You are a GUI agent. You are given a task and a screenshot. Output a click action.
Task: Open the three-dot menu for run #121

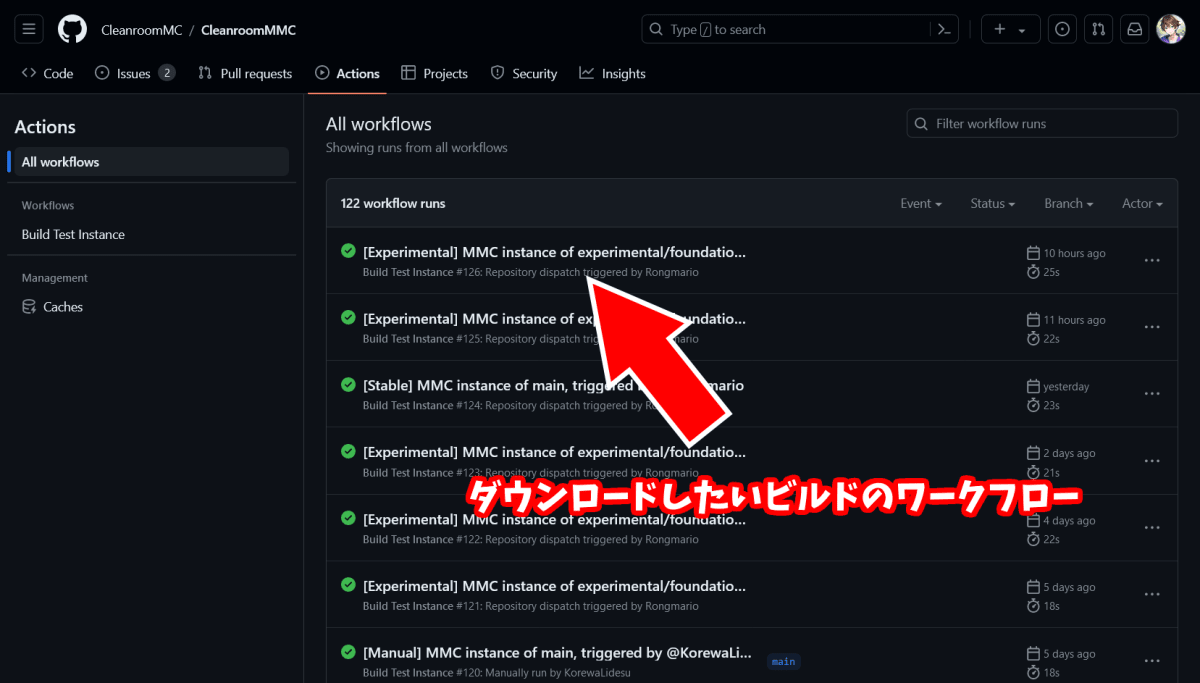[x=1152, y=595]
